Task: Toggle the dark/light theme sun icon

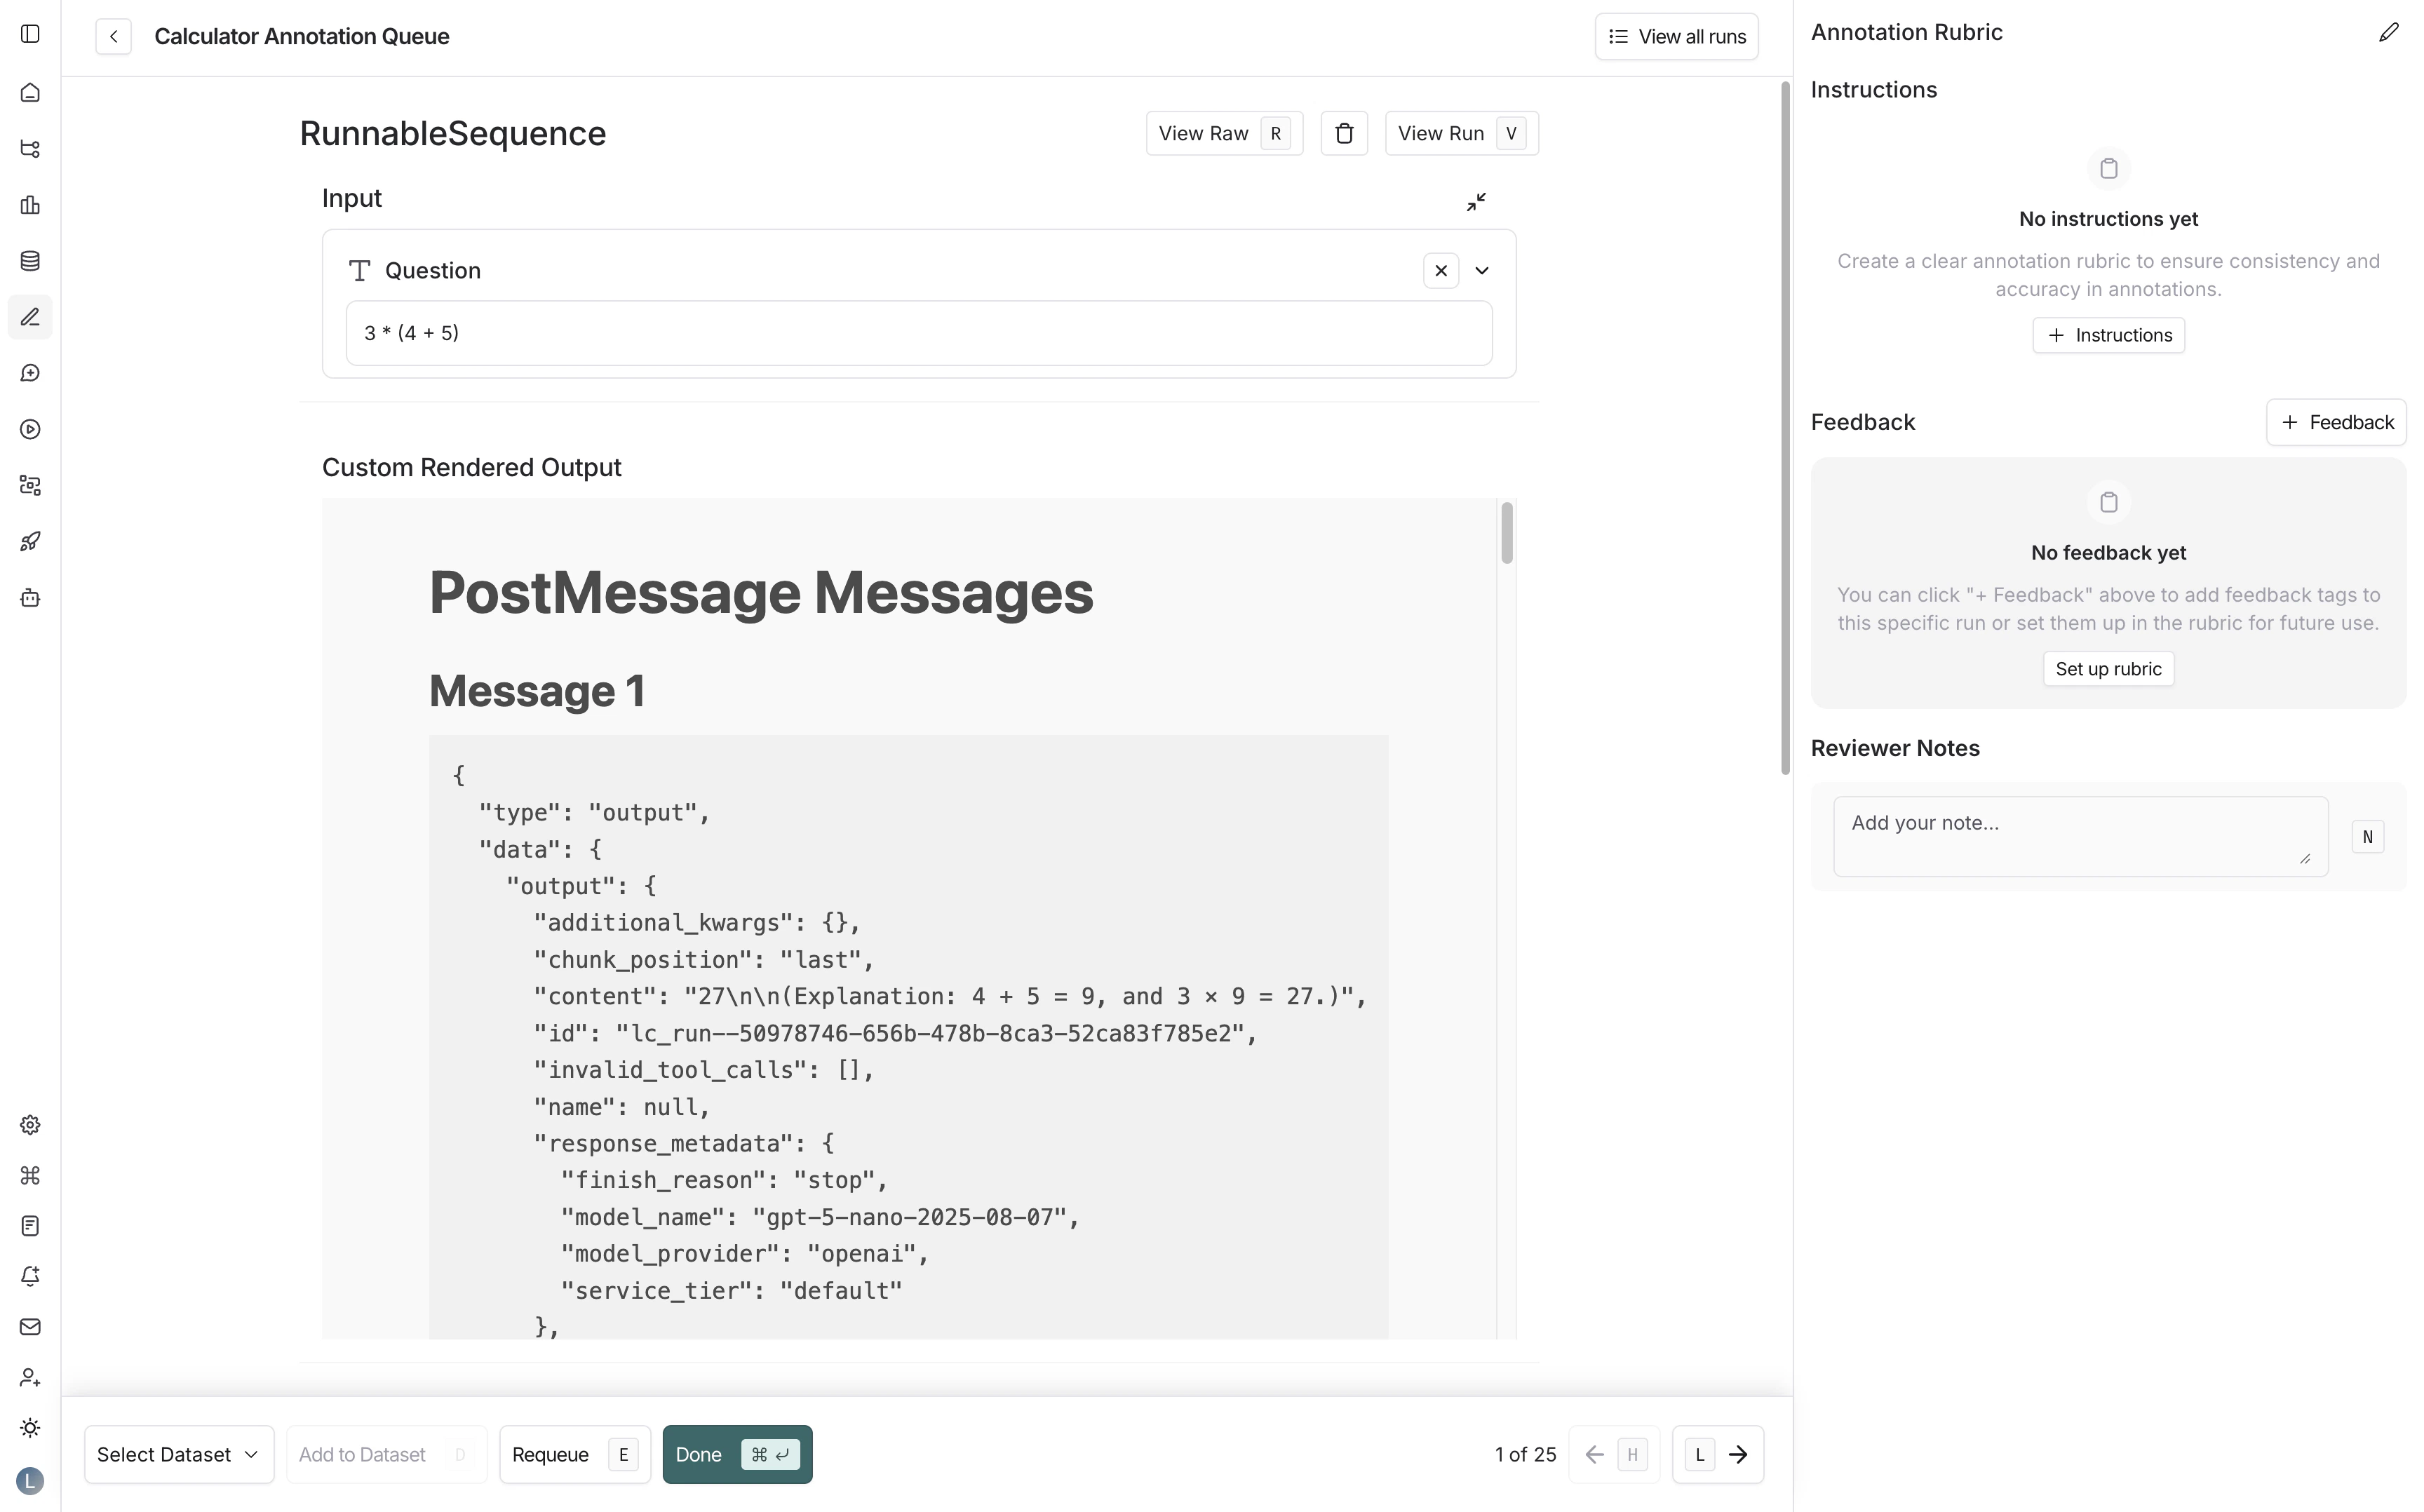Action: point(29,1428)
